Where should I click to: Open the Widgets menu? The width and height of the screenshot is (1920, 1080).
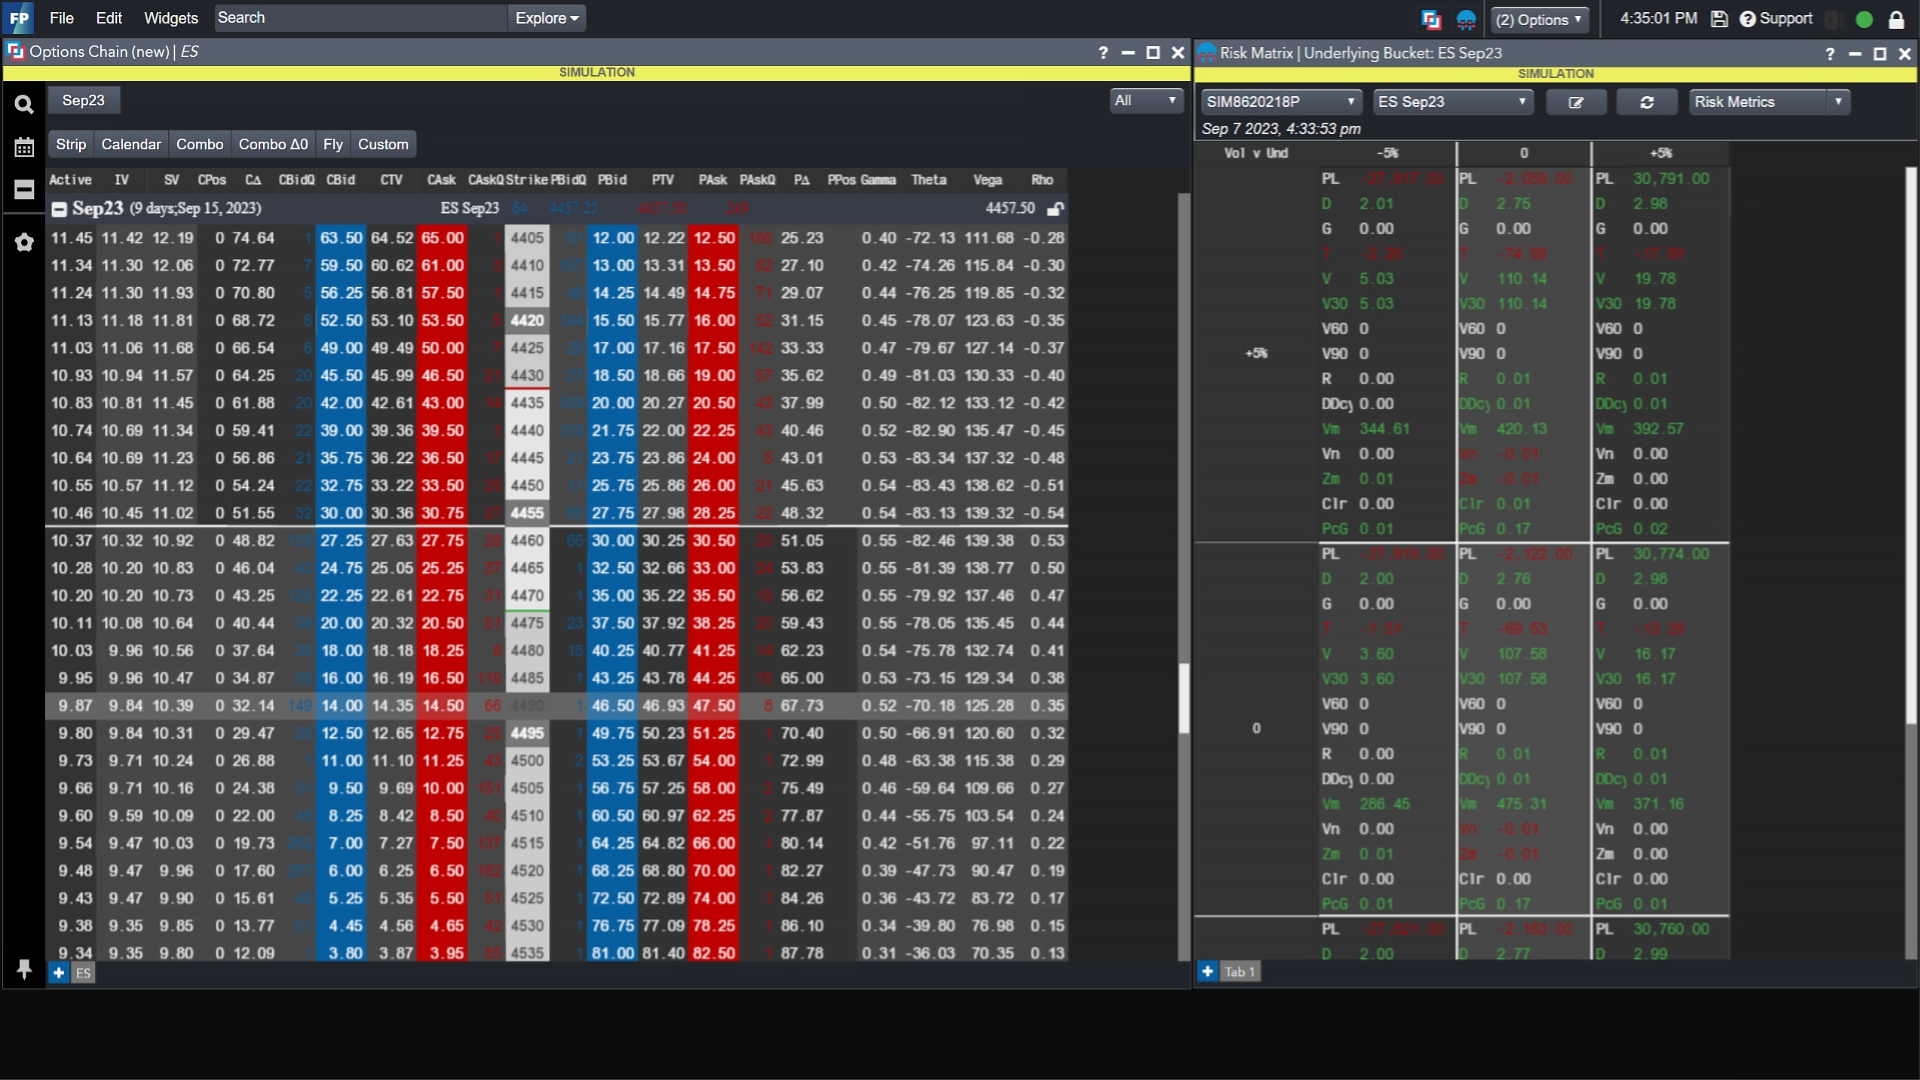170,17
